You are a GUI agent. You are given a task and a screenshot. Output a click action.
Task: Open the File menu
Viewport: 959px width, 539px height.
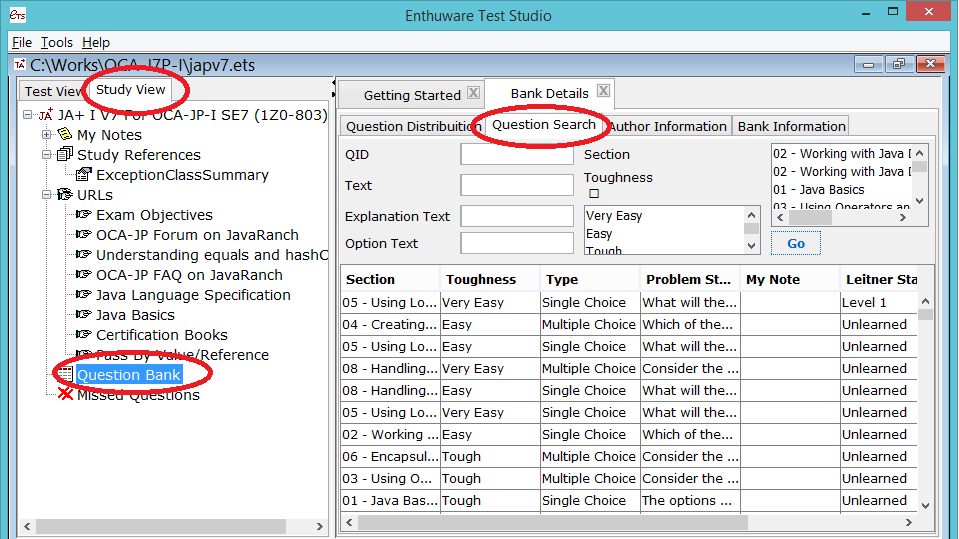(22, 42)
